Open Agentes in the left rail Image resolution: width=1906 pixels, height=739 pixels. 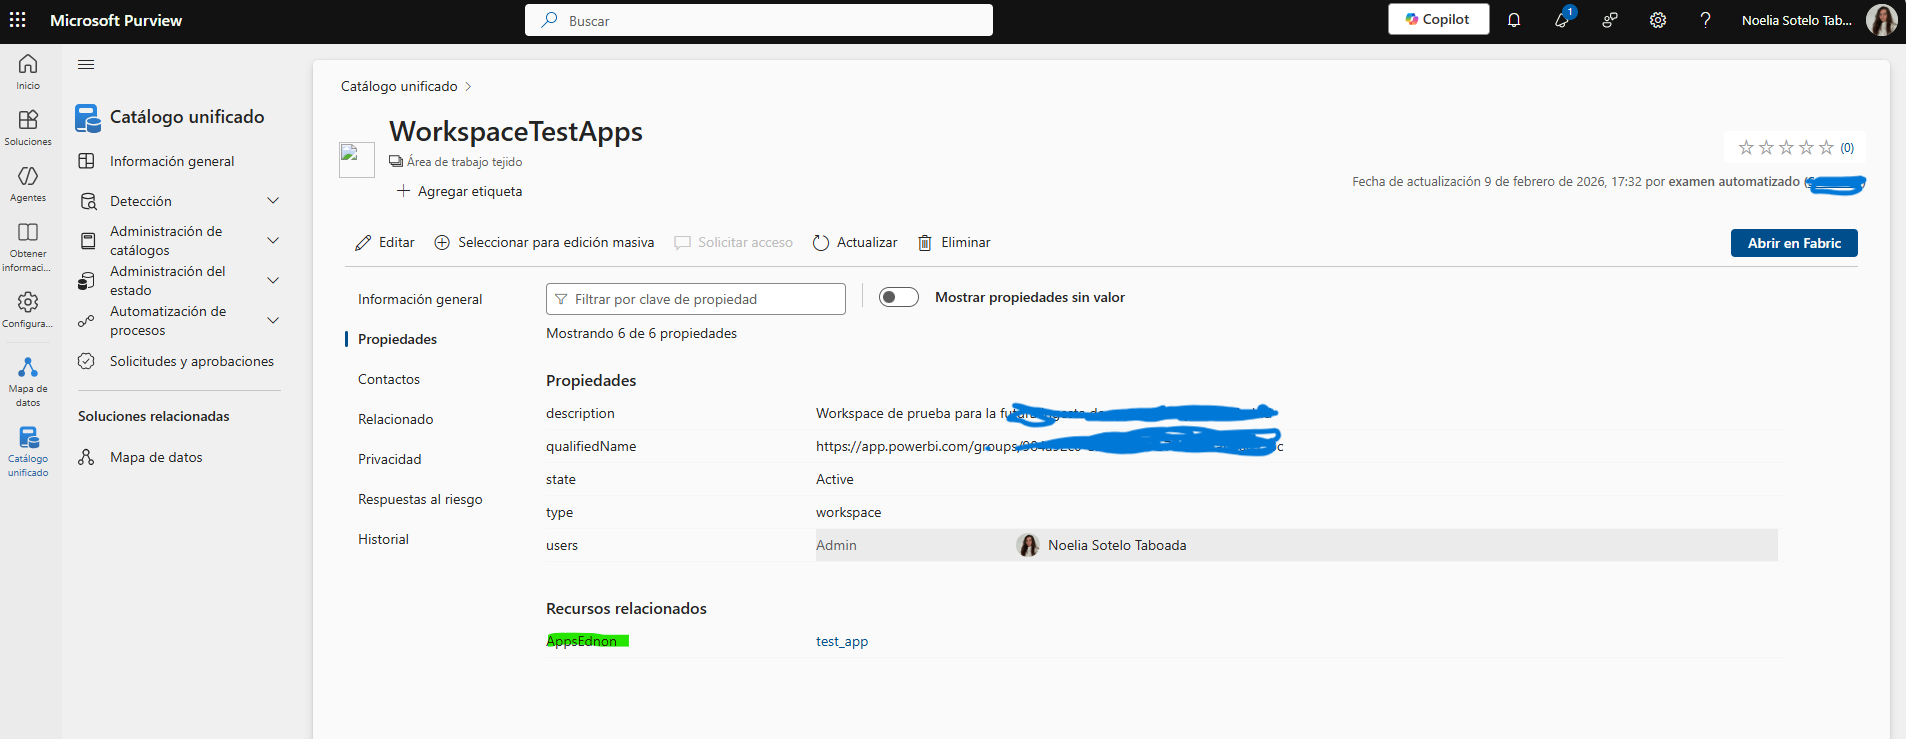coord(28,183)
